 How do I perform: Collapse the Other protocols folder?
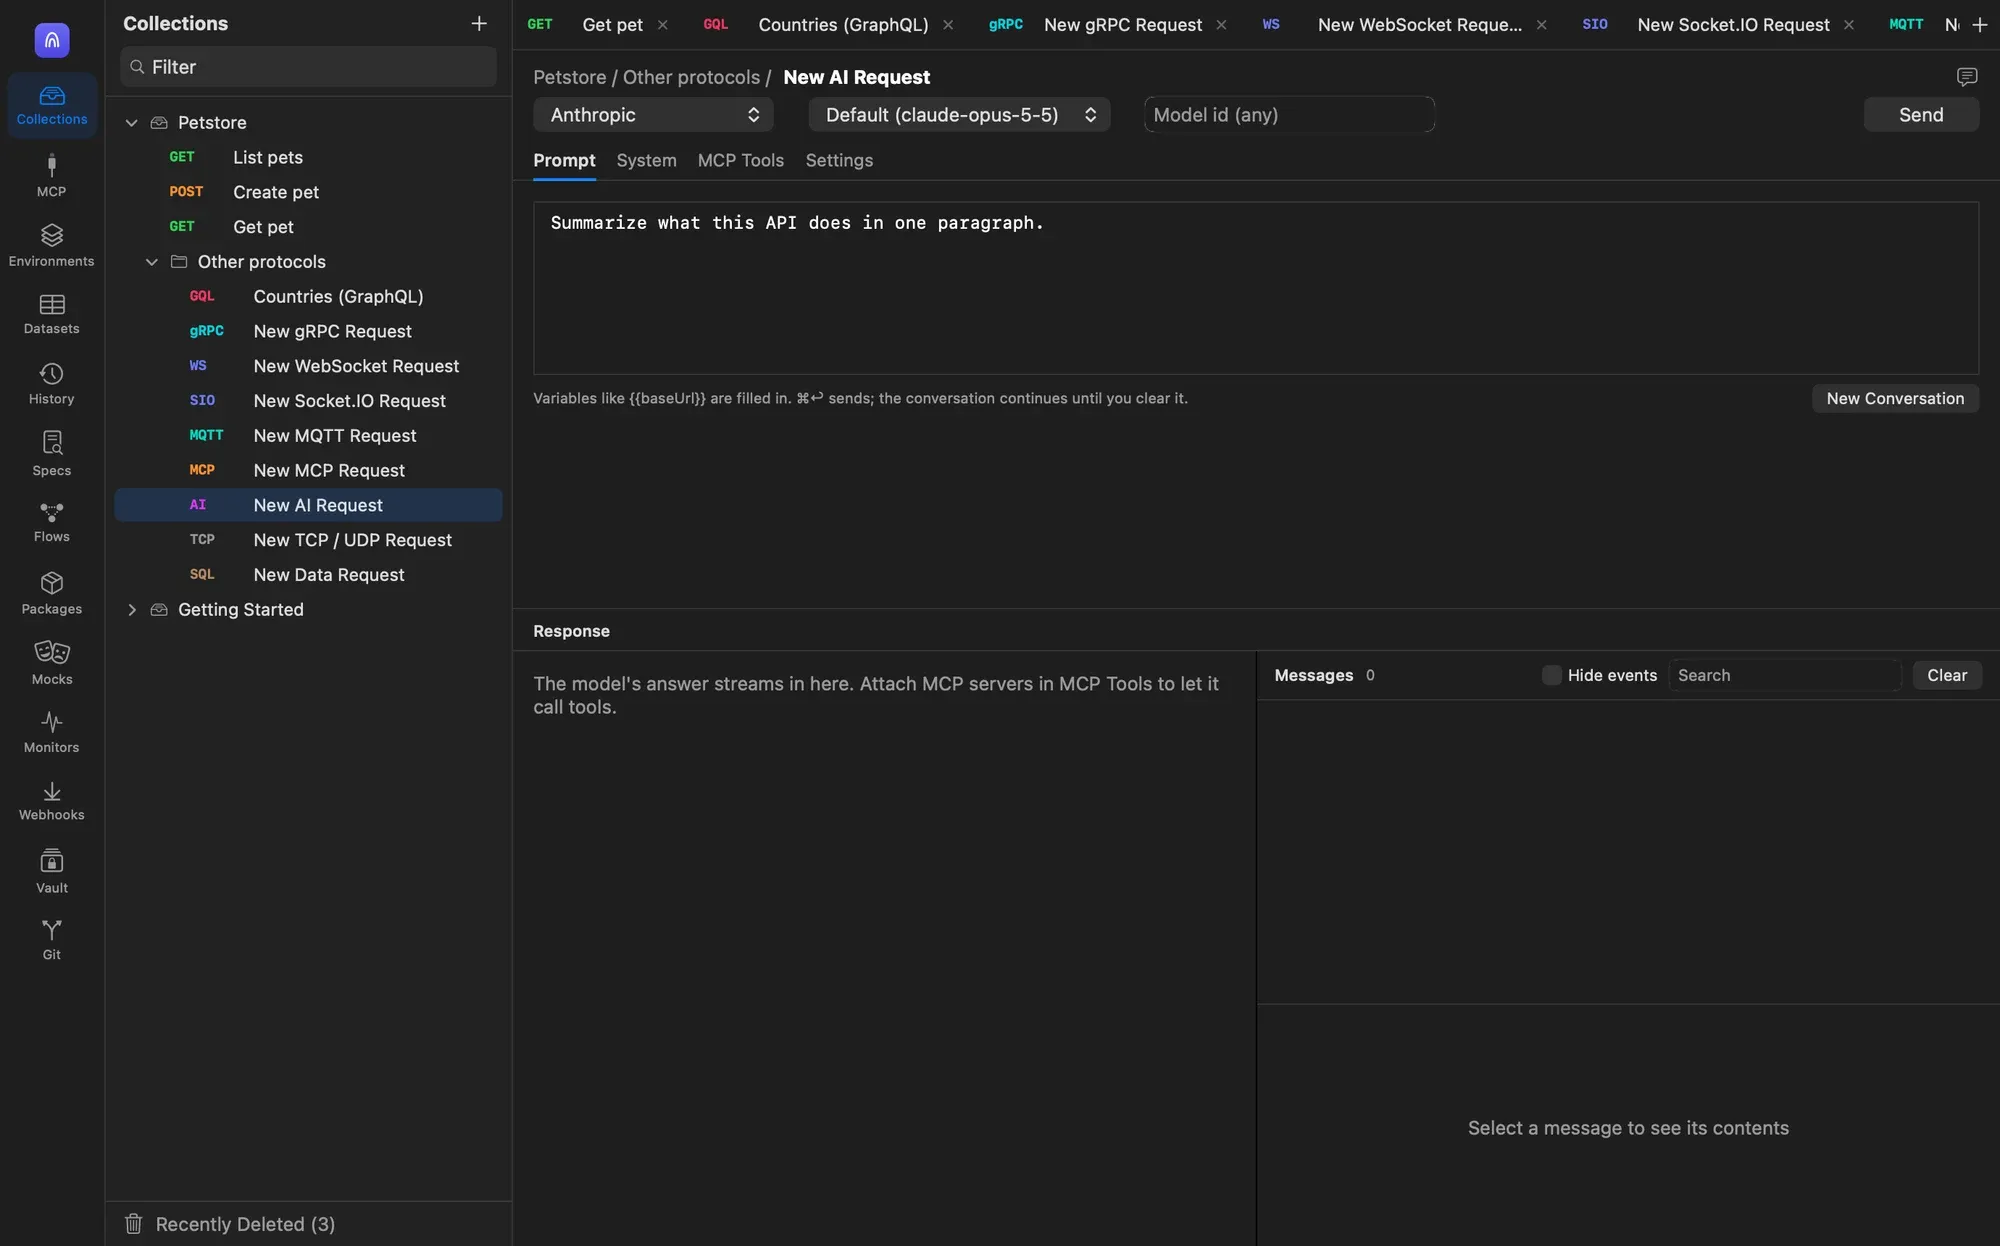click(x=152, y=262)
